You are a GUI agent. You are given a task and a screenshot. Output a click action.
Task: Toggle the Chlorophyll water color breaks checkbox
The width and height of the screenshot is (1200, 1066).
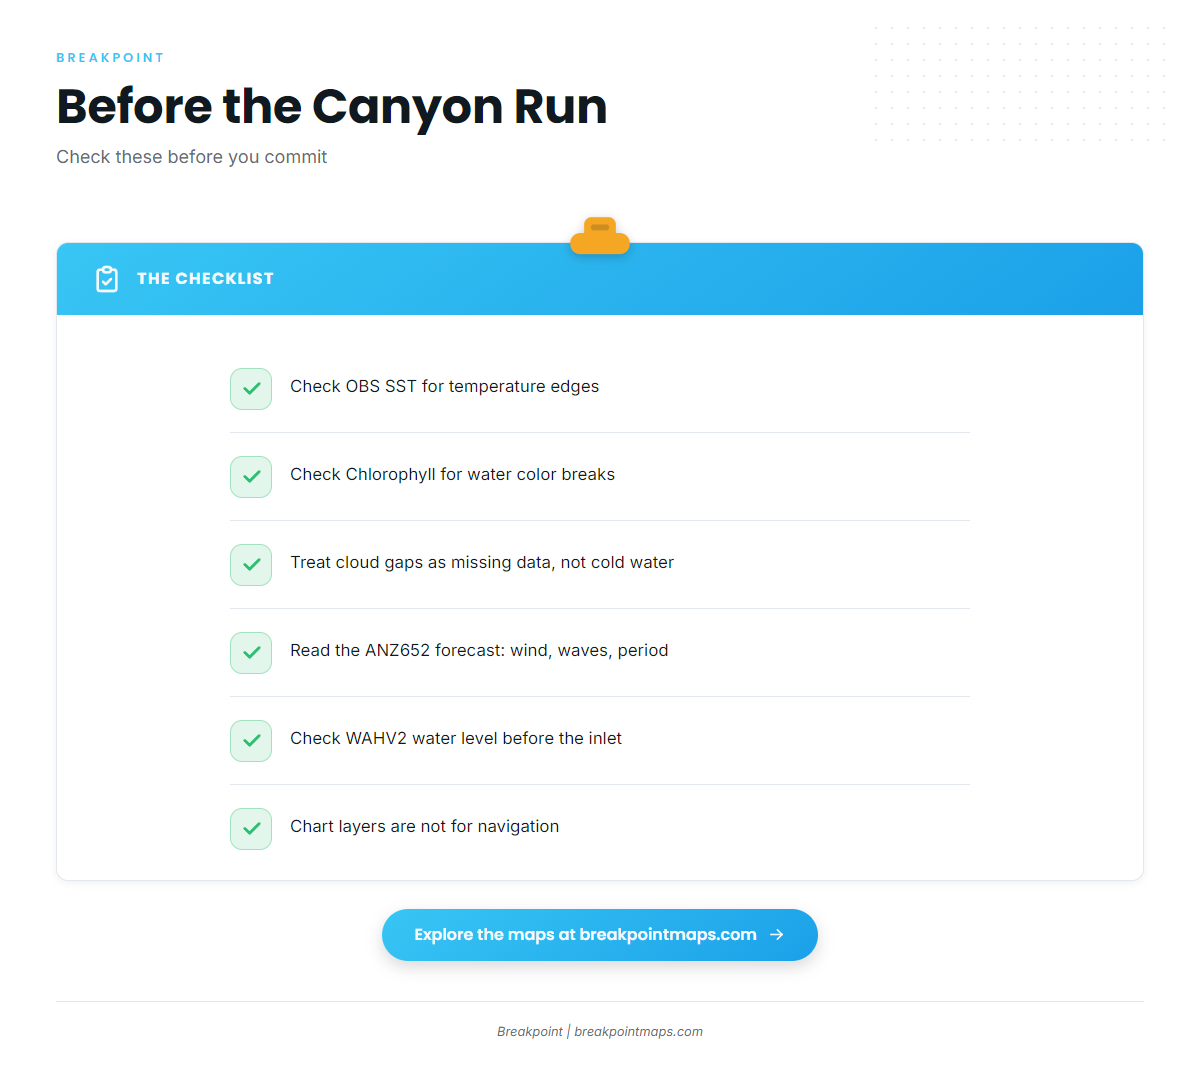251,477
